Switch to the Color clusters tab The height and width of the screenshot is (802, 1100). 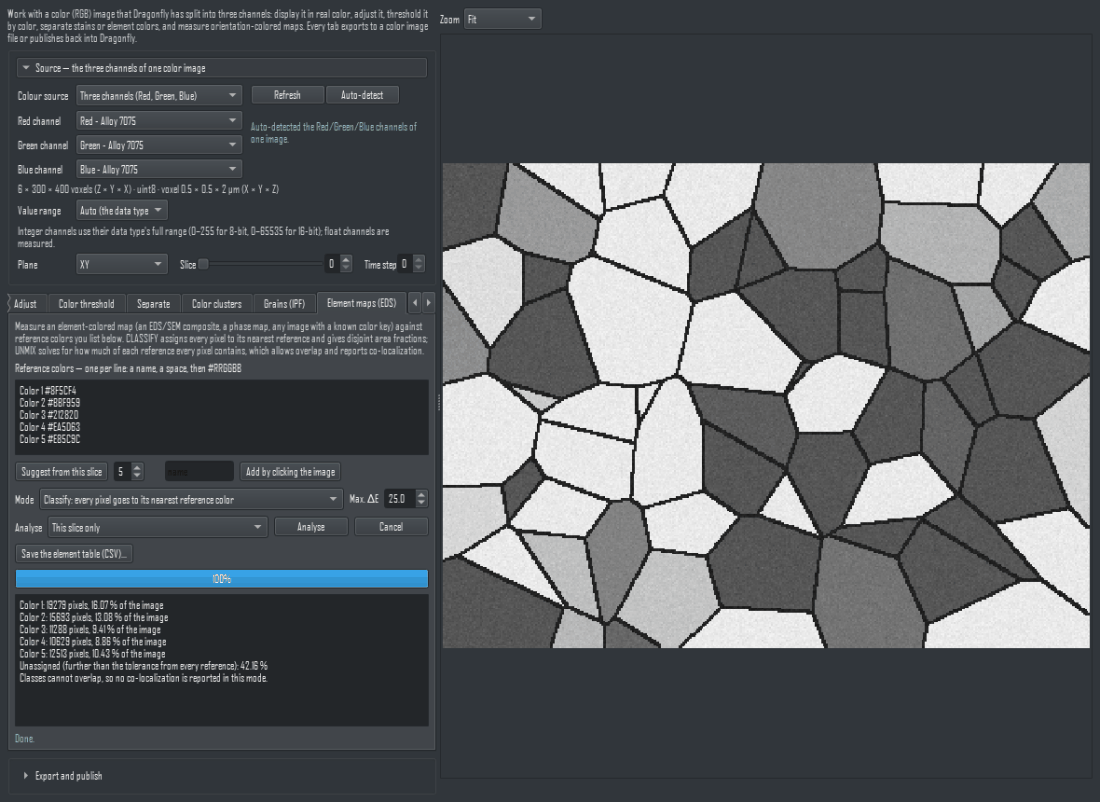coord(217,304)
